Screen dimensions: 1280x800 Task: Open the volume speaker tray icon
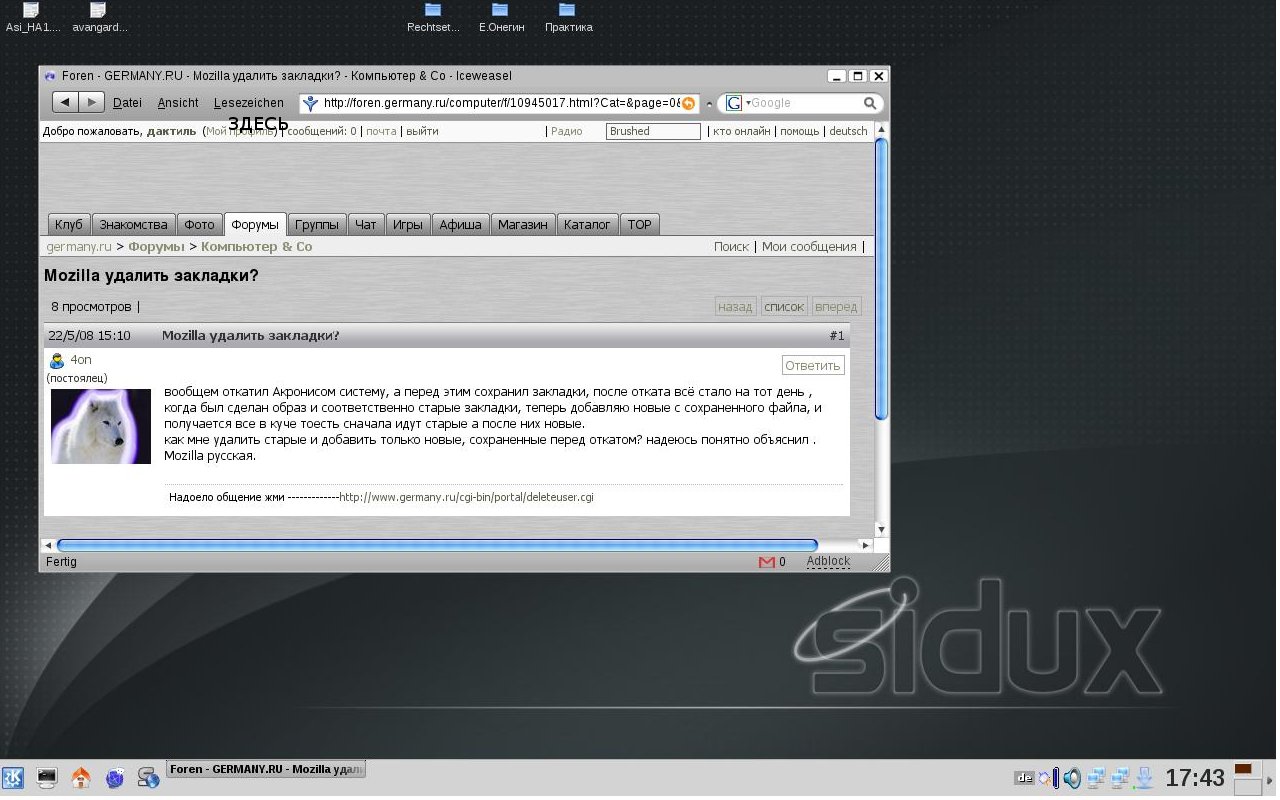click(x=1072, y=777)
